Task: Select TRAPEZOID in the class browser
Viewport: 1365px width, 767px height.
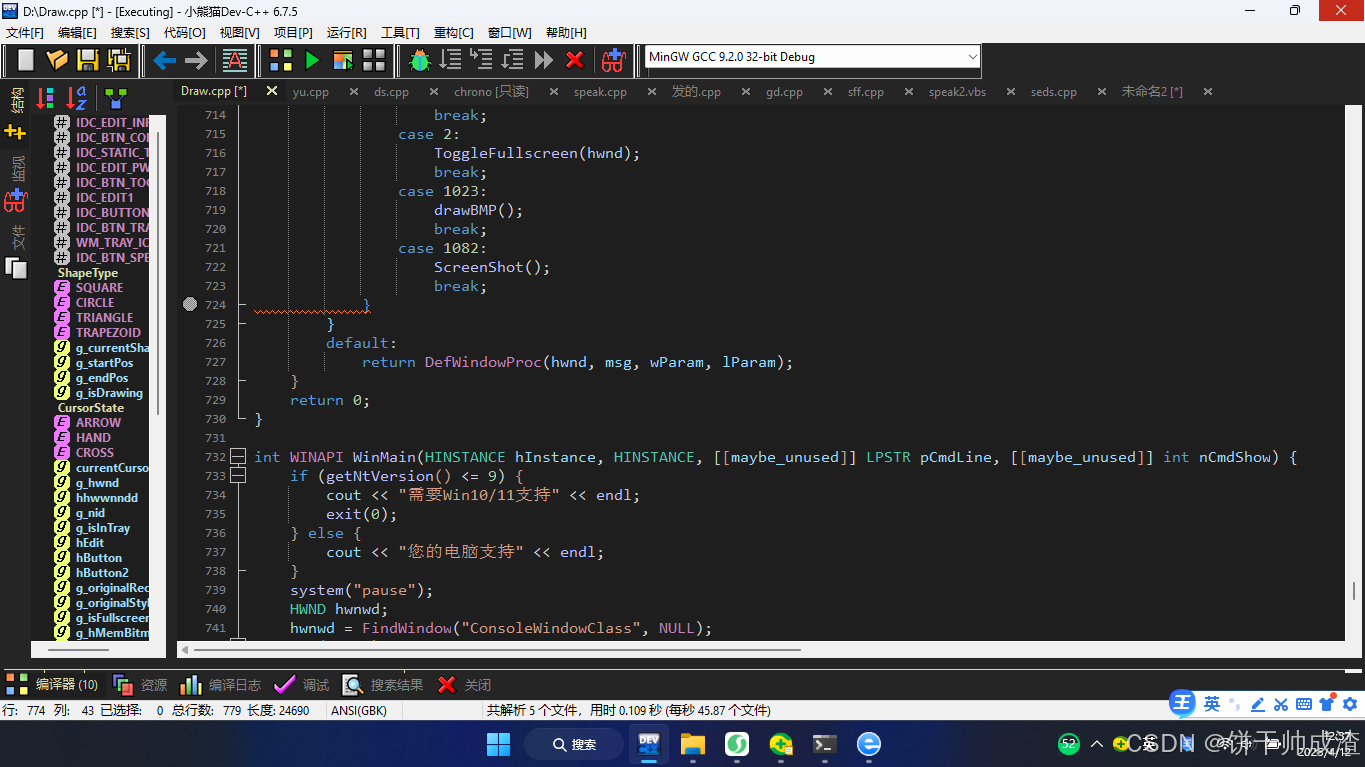Action: click(x=108, y=333)
